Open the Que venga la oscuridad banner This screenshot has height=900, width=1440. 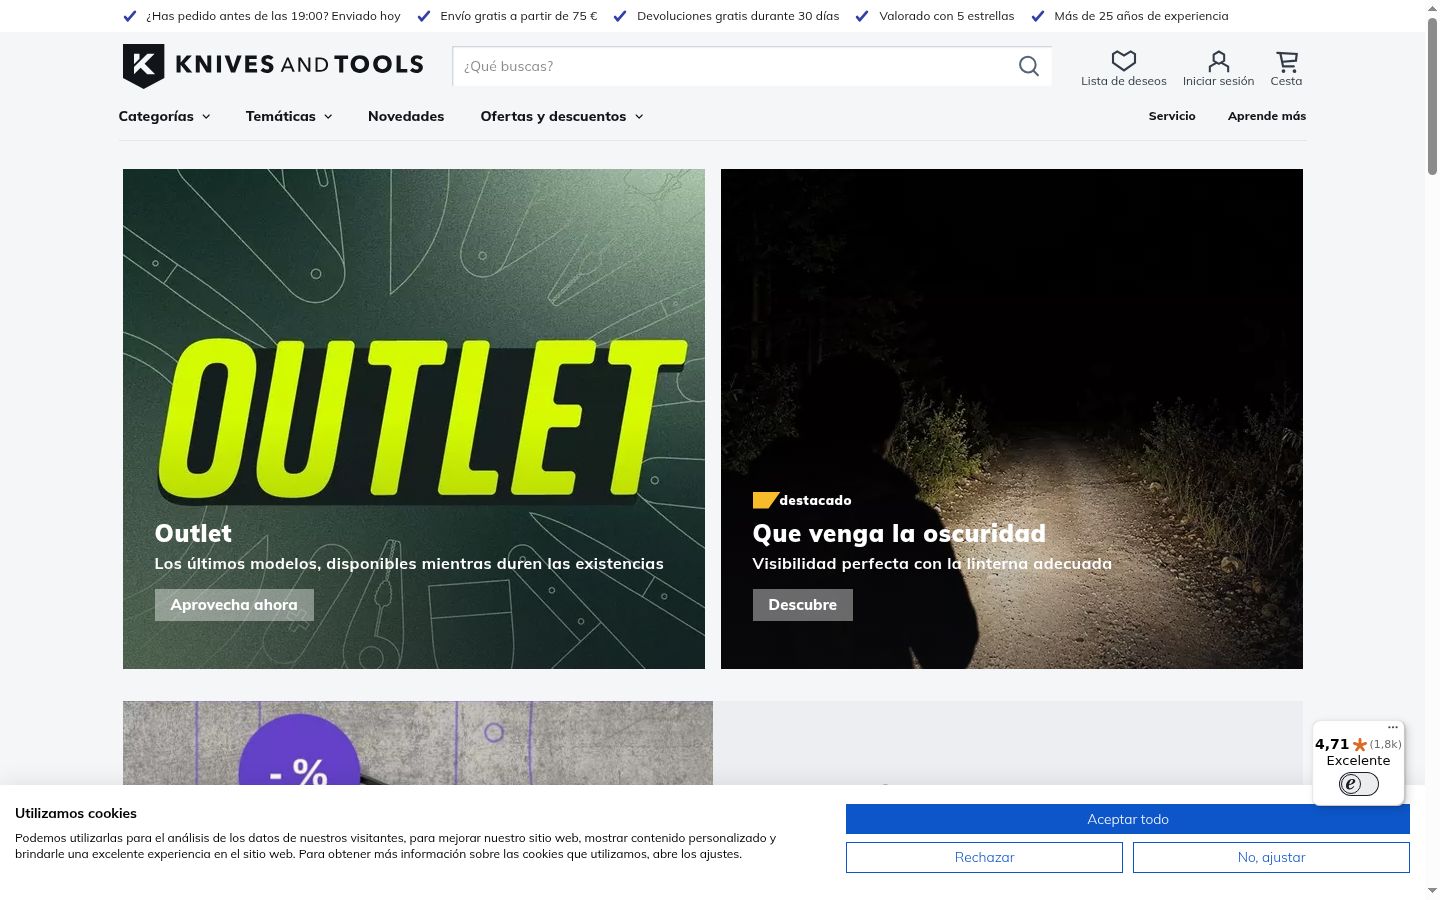click(x=1012, y=419)
